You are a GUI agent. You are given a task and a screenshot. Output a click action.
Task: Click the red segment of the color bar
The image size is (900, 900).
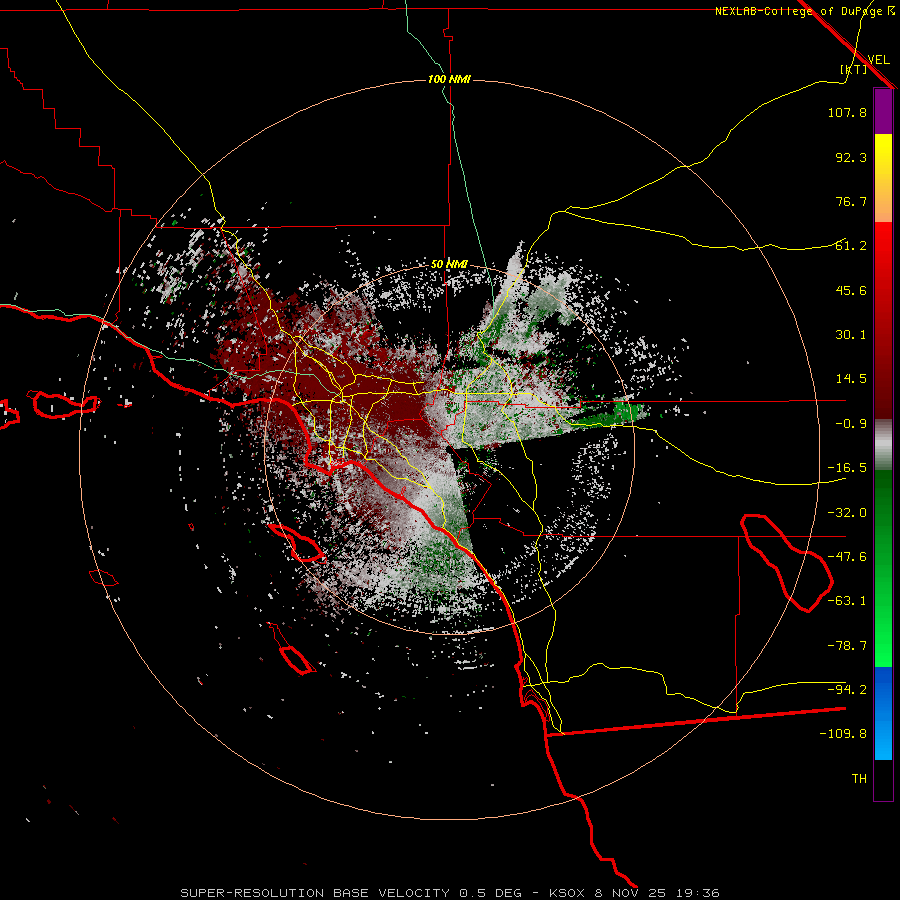point(883,320)
